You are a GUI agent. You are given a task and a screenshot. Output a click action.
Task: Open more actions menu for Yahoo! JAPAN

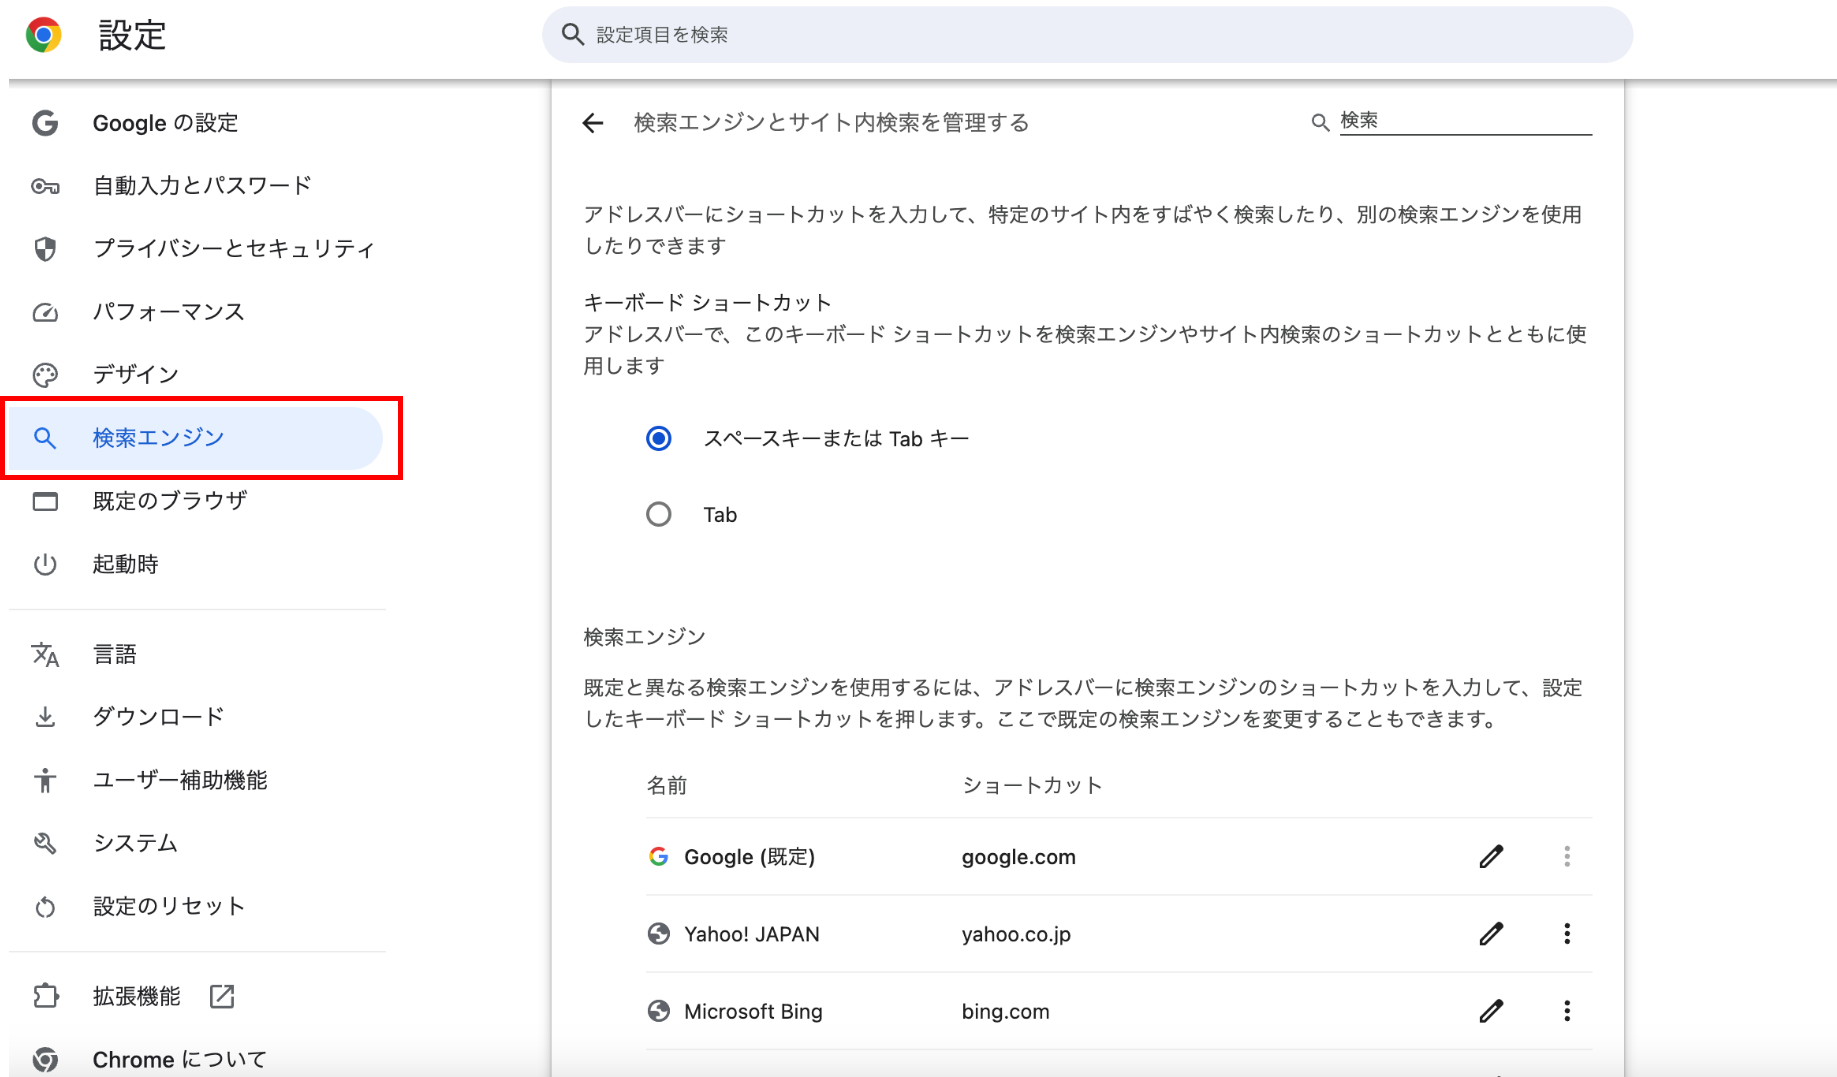tap(1567, 934)
